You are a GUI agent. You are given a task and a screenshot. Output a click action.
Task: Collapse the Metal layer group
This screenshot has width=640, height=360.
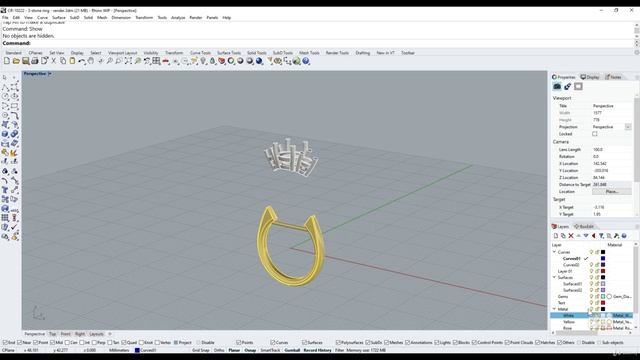pyautogui.click(x=554, y=309)
